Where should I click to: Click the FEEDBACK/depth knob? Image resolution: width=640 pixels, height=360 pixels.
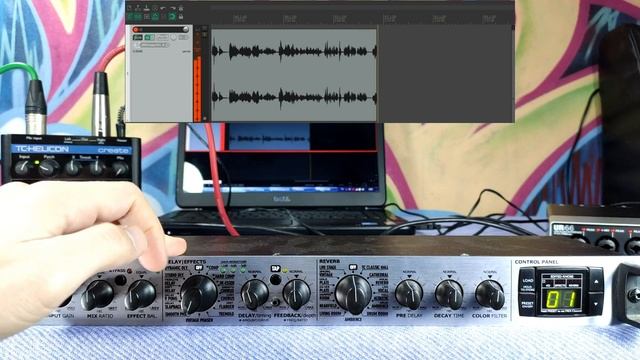296,294
